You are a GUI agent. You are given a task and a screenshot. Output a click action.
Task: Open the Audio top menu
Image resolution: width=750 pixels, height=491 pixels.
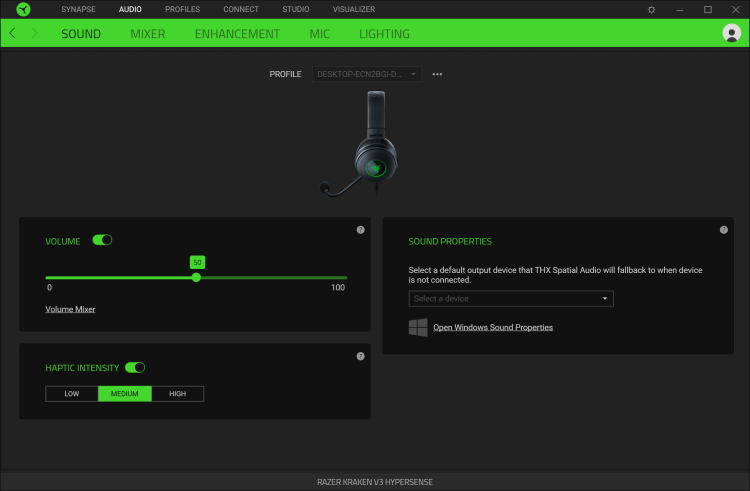pos(130,9)
